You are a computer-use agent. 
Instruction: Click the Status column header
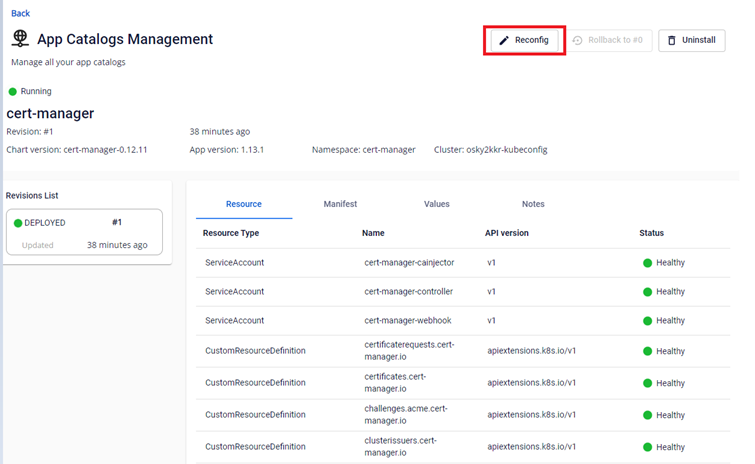651,233
